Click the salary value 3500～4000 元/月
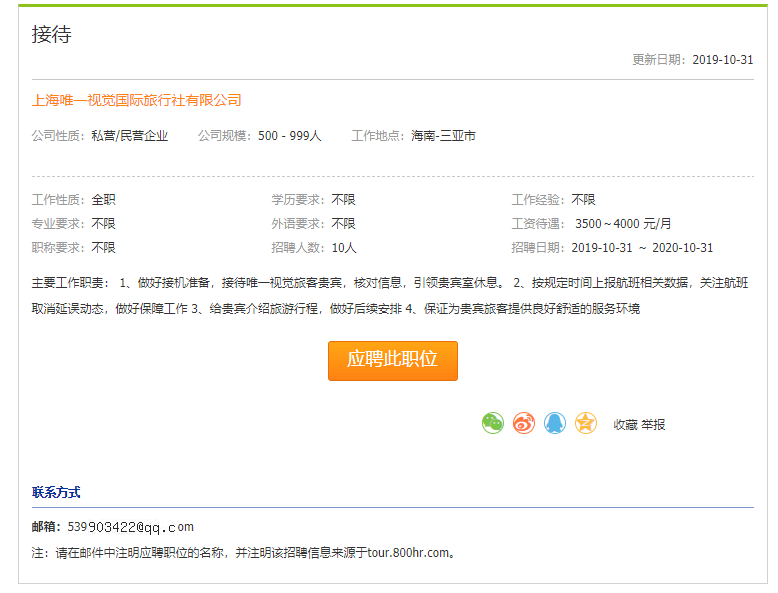 point(623,223)
